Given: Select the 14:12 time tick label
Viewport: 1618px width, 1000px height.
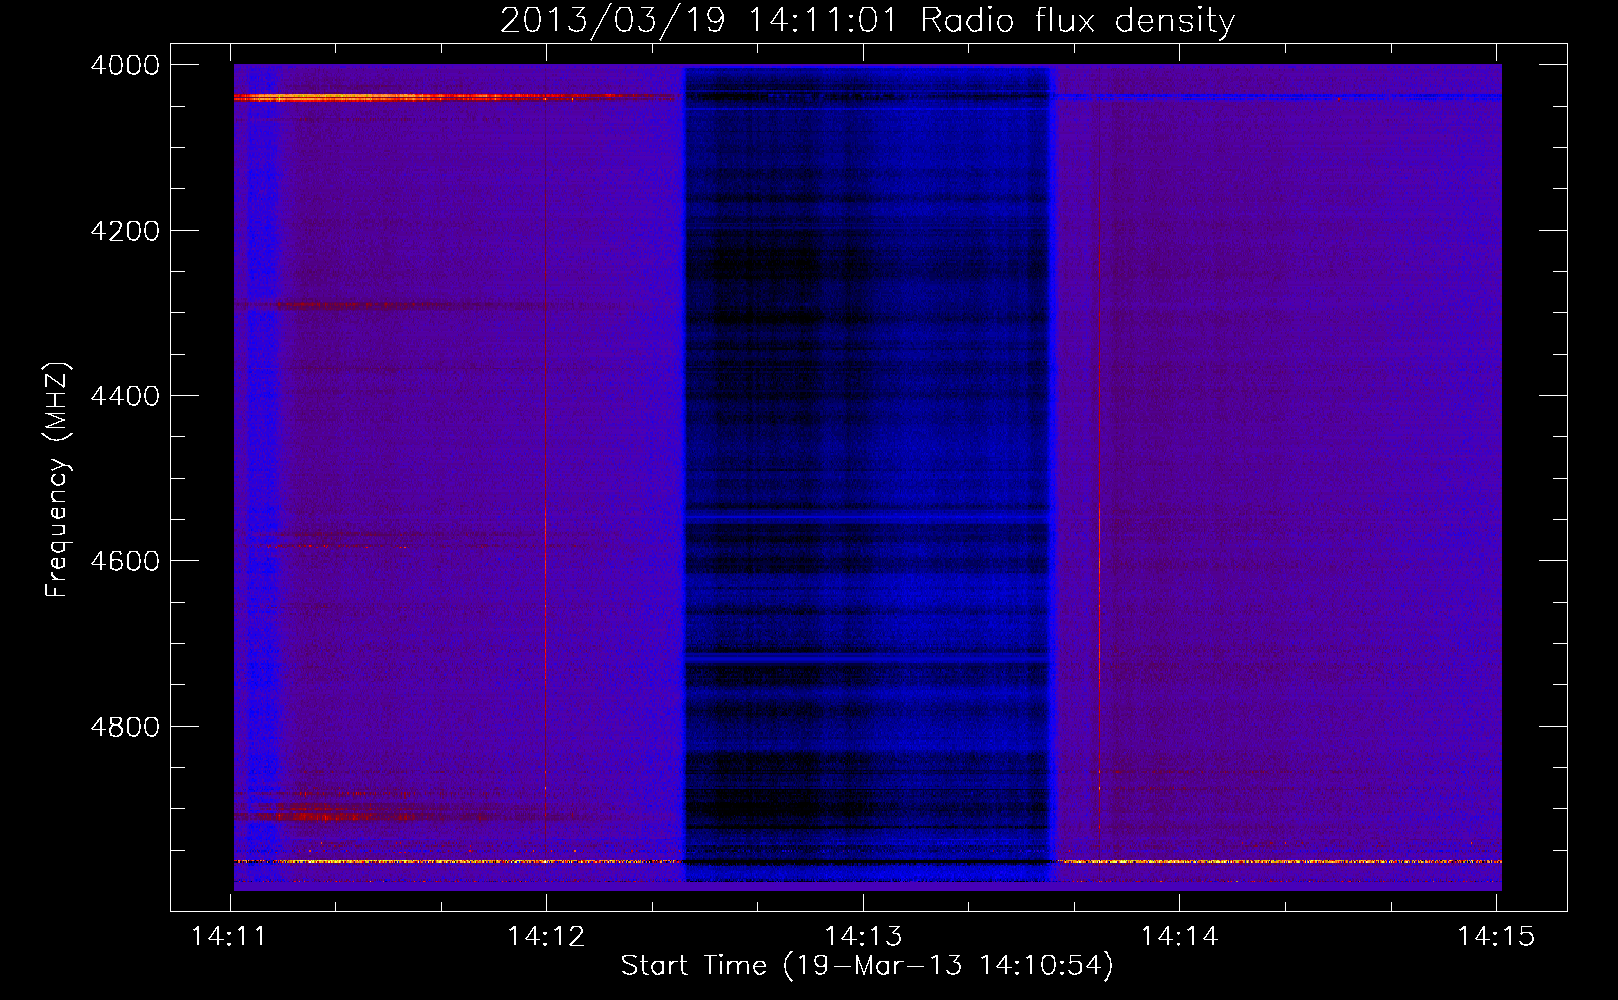Looking at the screenshot, I should pos(546,937).
